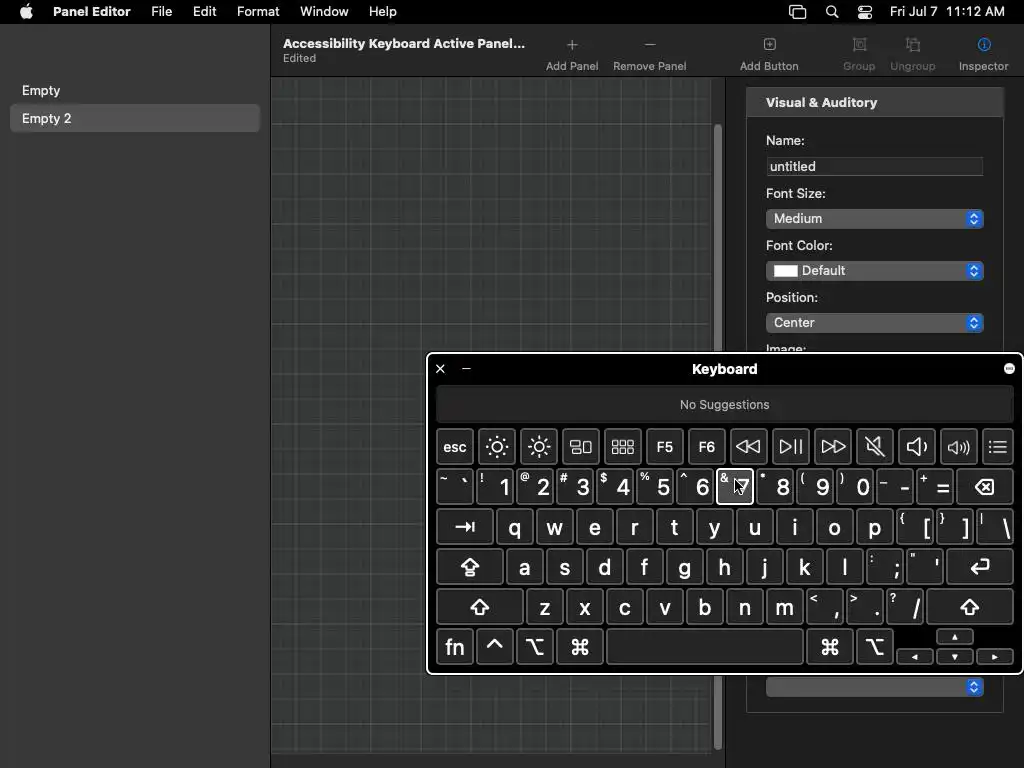Open the Format menu
The height and width of the screenshot is (768, 1024).
pos(258,12)
